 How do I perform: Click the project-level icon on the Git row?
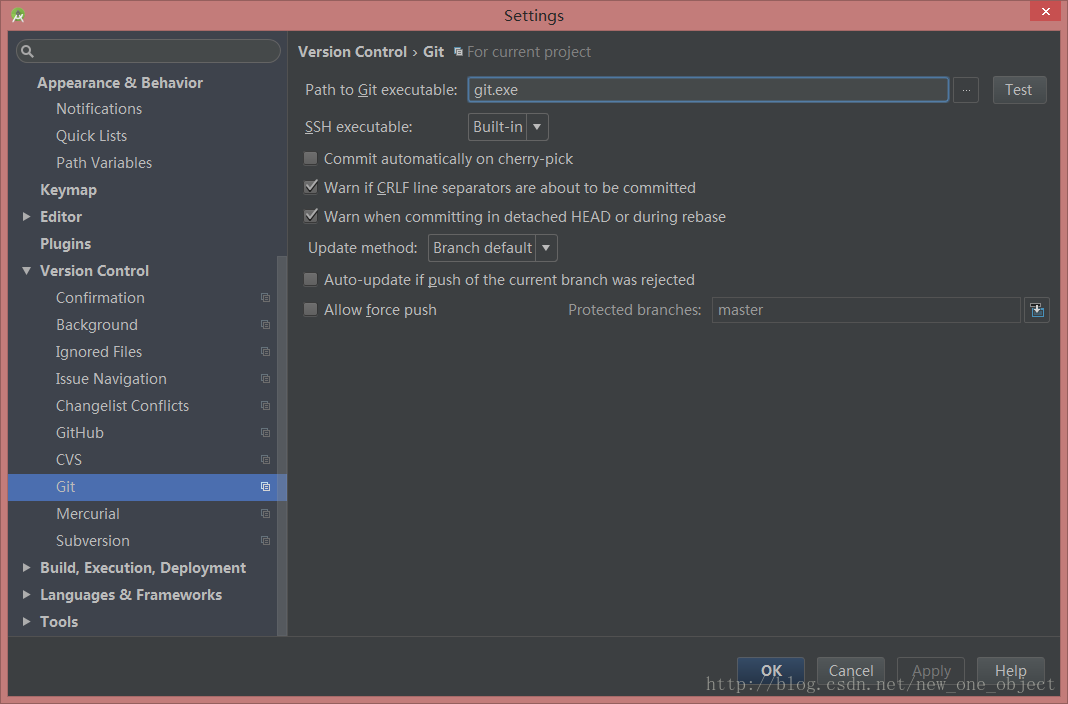[266, 487]
